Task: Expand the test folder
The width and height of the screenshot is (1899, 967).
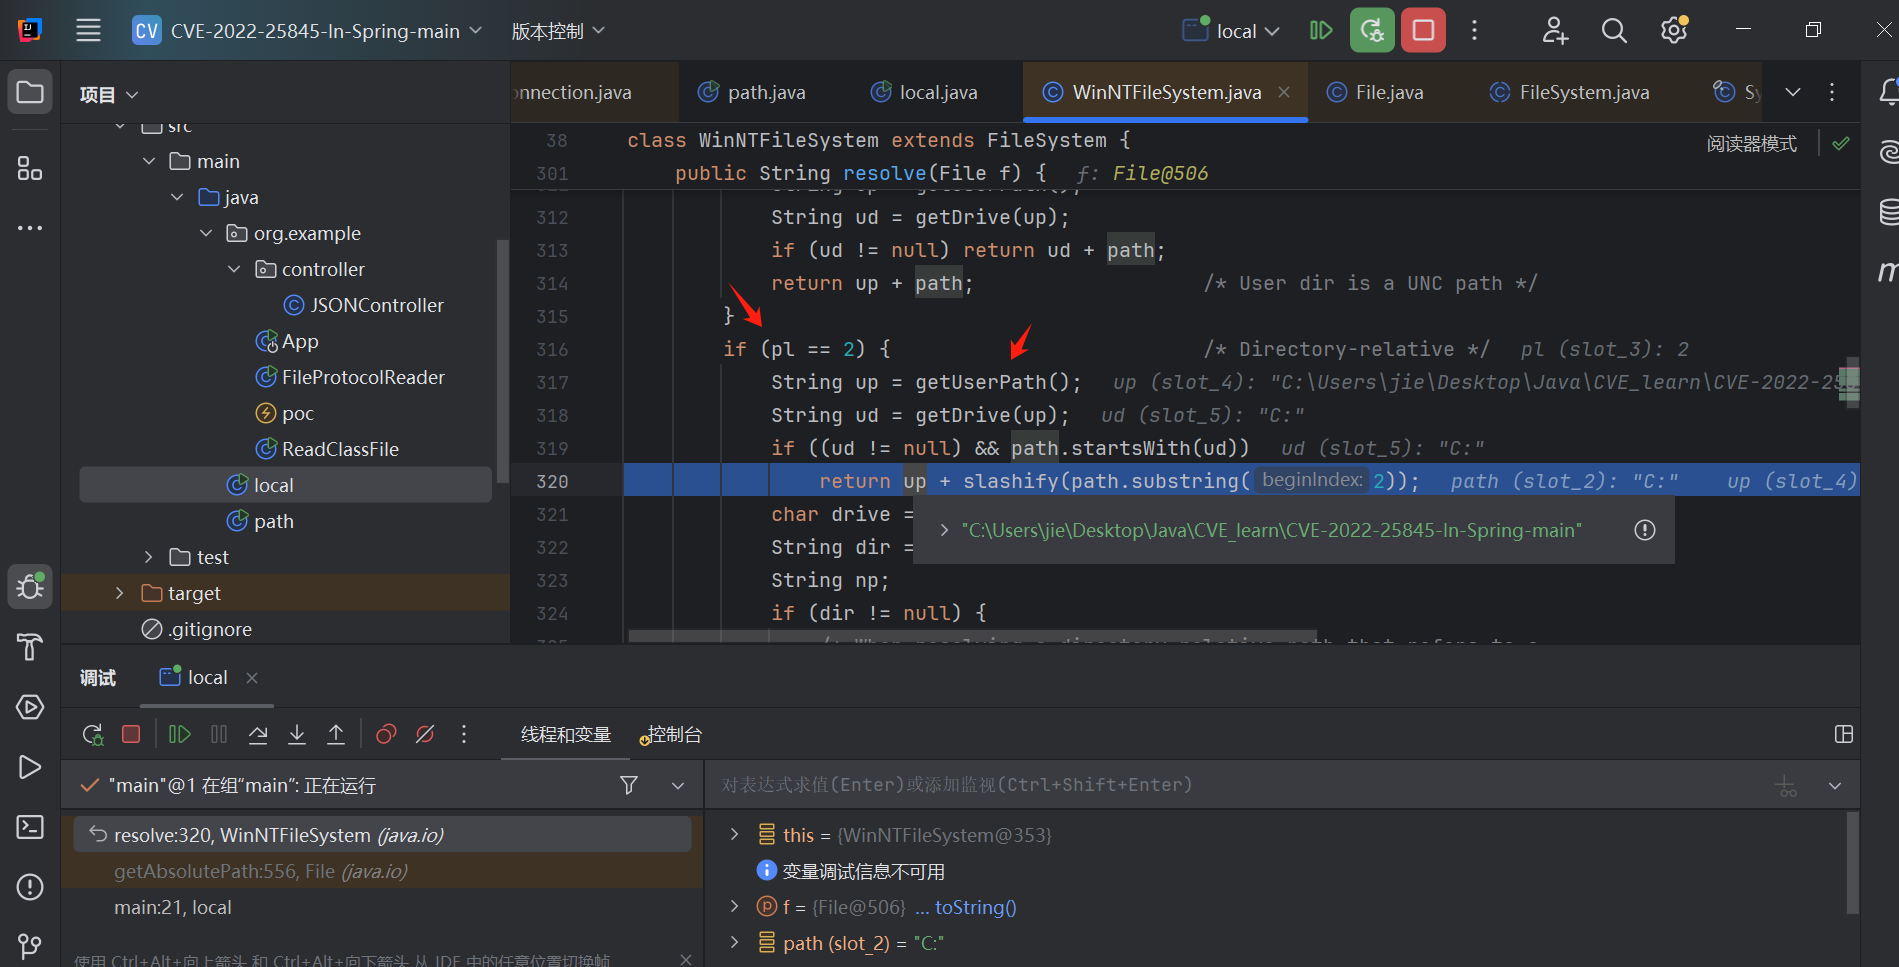Action: pyautogui.click(x=149, y=557)
